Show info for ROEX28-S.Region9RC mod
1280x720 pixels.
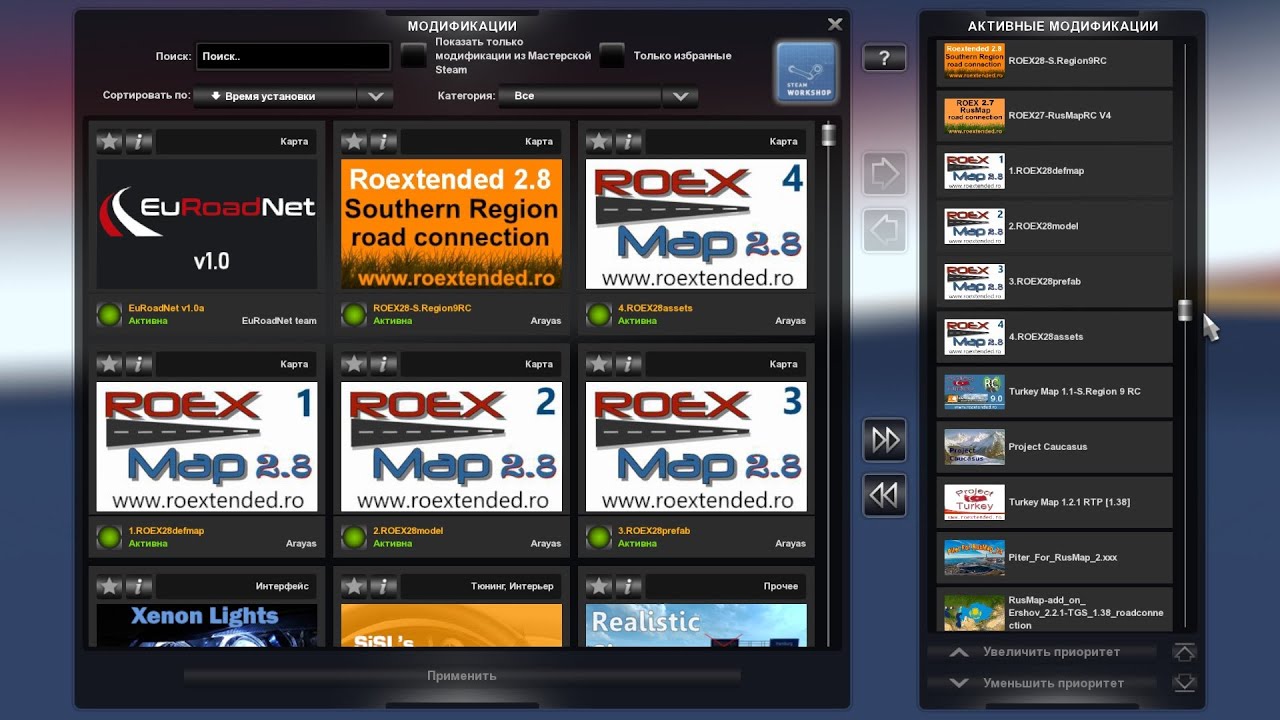(x=384, y=142)
